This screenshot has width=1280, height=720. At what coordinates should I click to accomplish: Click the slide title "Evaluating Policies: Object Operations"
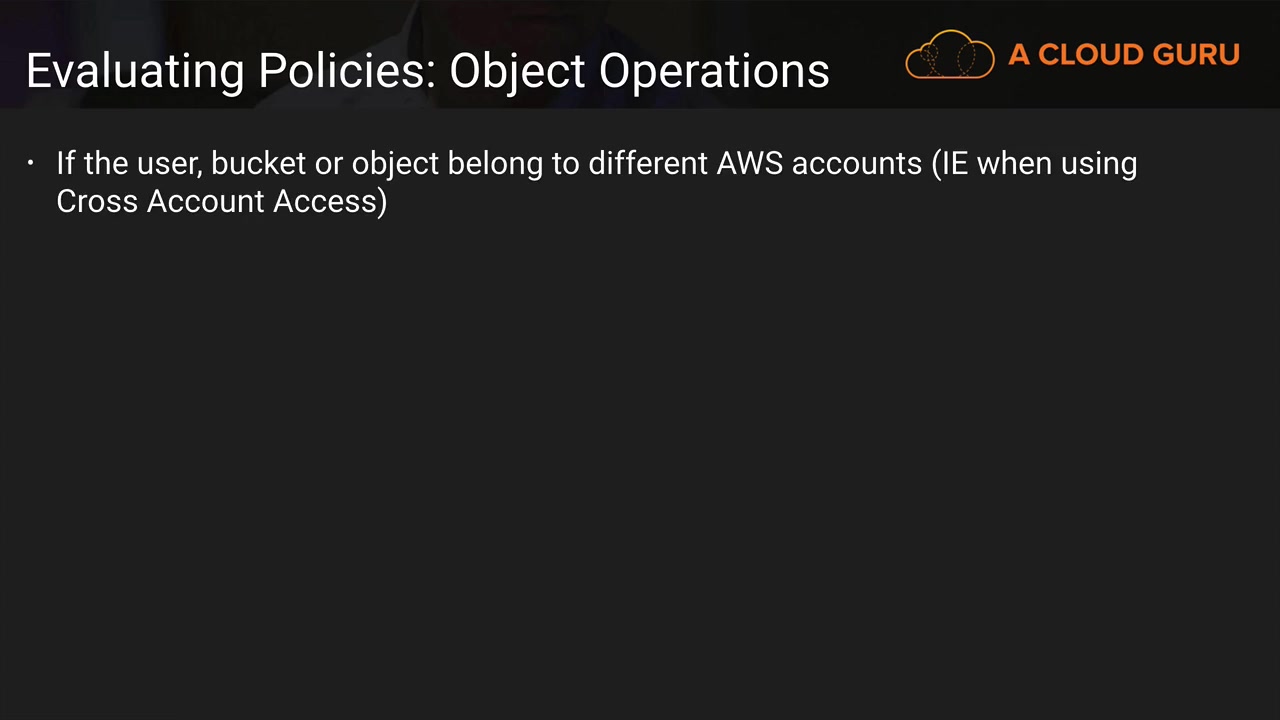click(x=427, y=71)
